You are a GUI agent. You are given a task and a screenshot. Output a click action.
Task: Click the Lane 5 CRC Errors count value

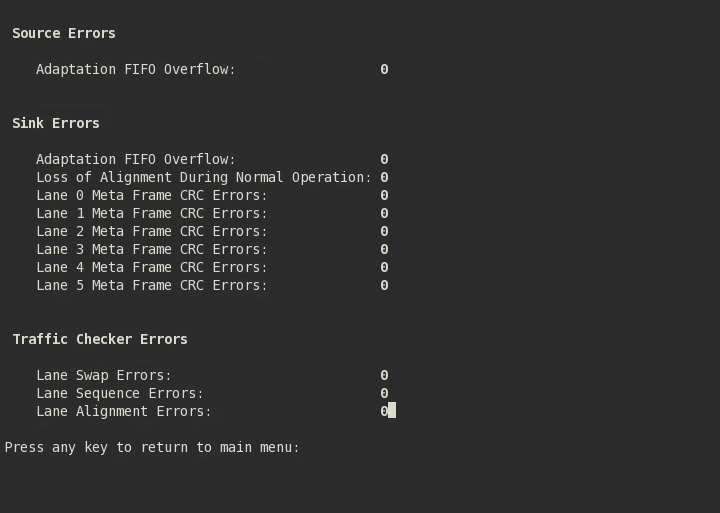(x=384, y=285)
